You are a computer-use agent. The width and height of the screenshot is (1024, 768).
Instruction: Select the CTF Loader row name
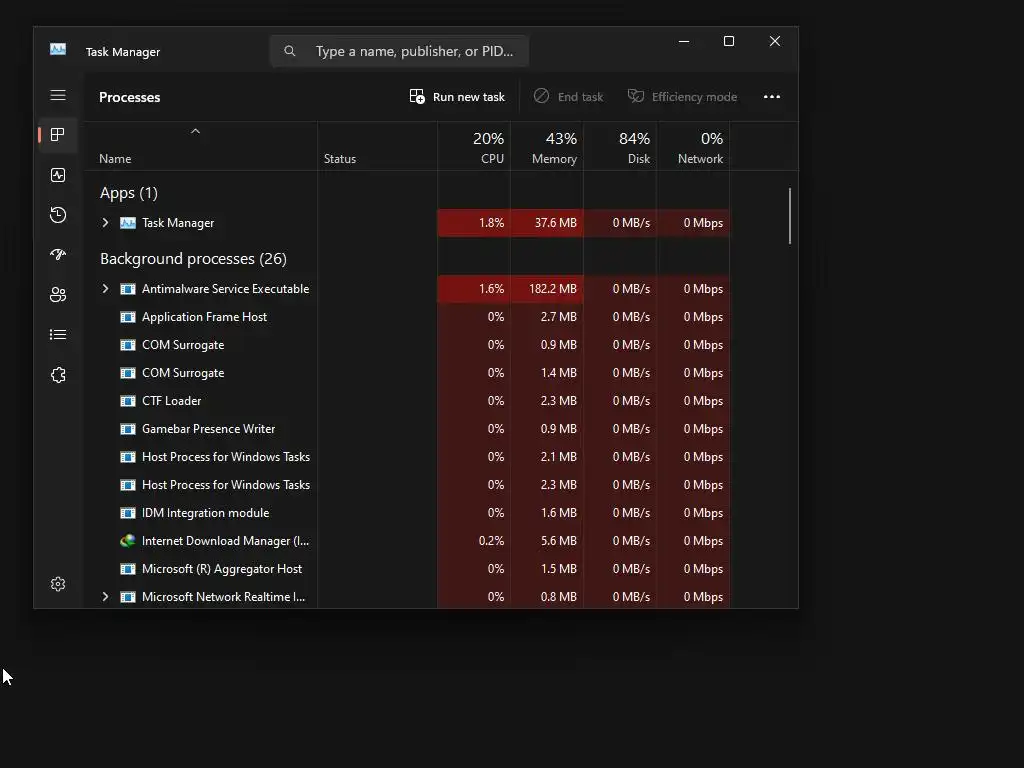click(x=172, y=401)
